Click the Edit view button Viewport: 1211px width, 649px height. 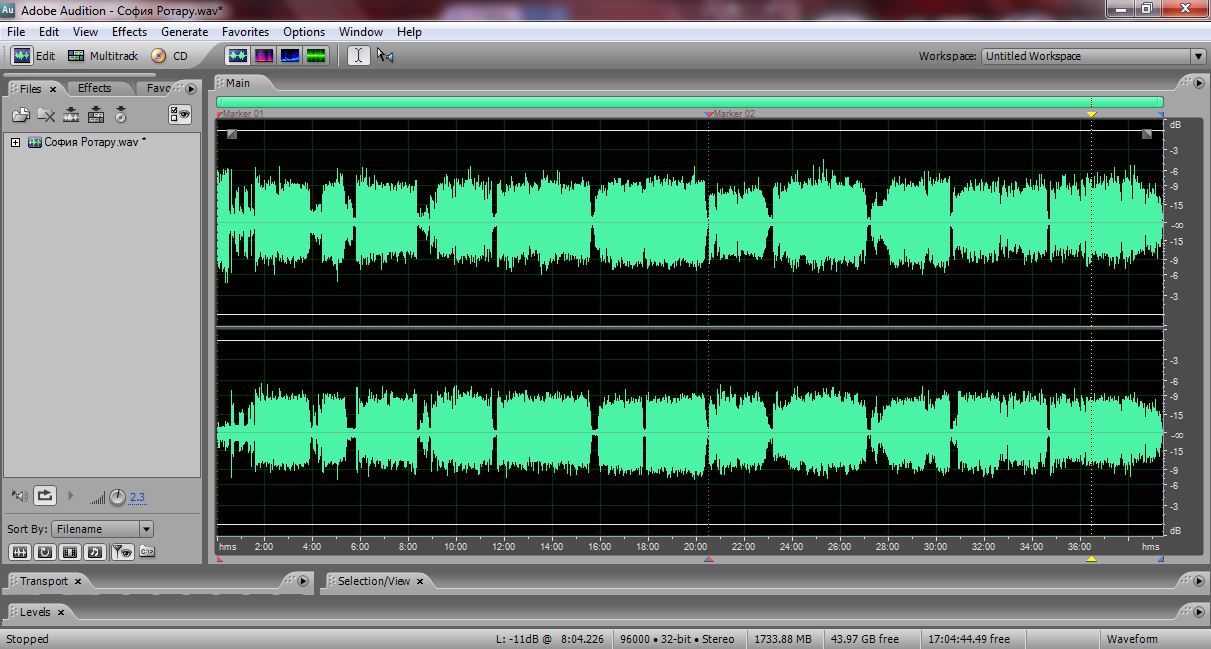coord(34,56)
